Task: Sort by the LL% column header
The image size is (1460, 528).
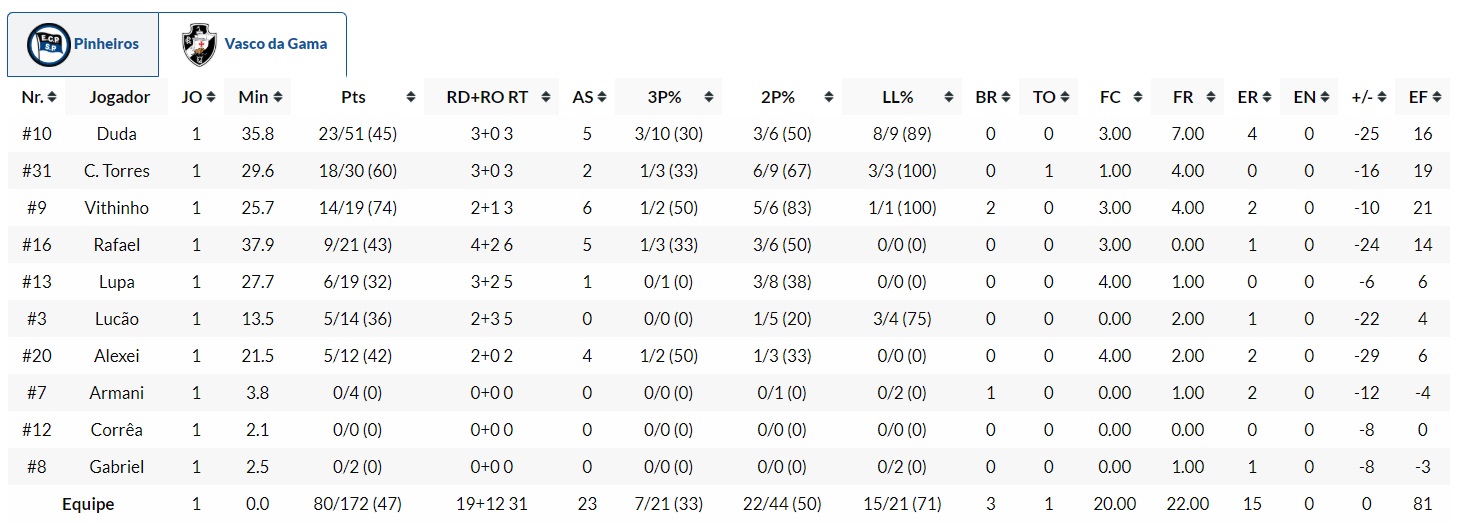Action: [x=899, y=97]
